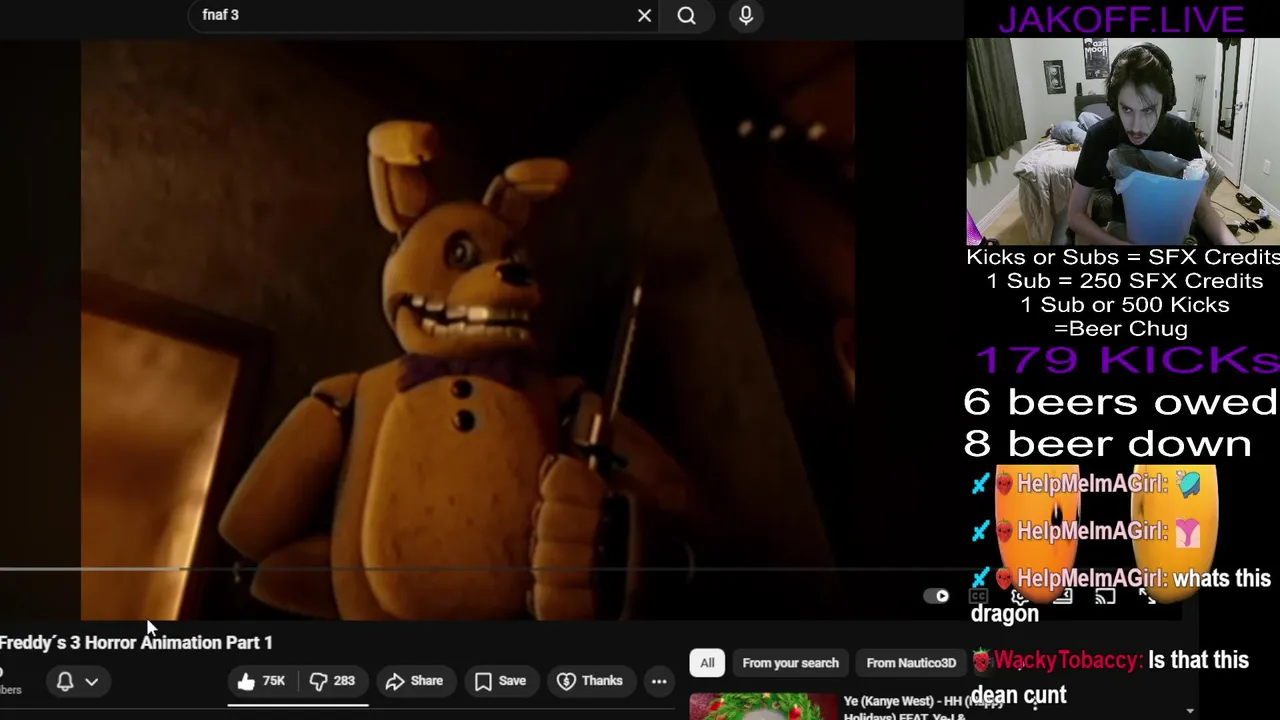
Task: Expand the notification options chevron
Action: [x=91, y=681]
